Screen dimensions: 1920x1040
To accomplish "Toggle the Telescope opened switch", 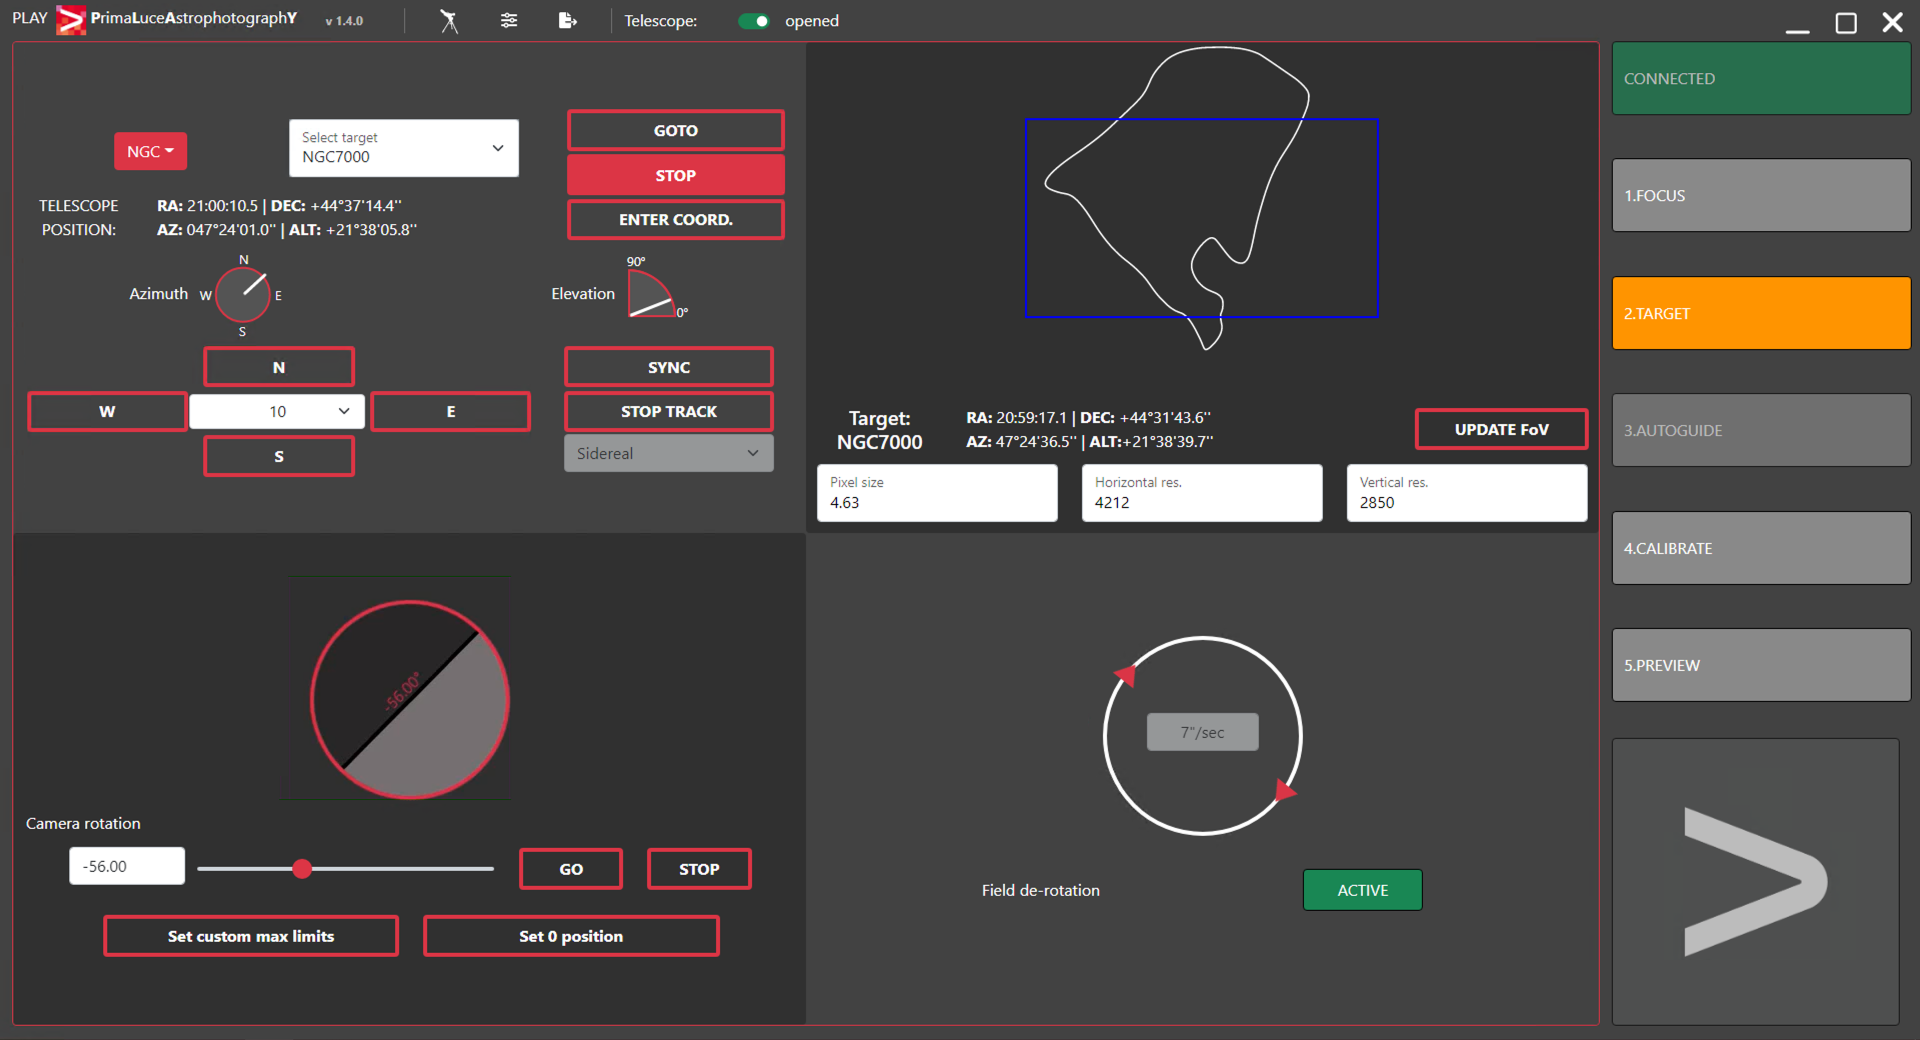I will coord(754,21).
